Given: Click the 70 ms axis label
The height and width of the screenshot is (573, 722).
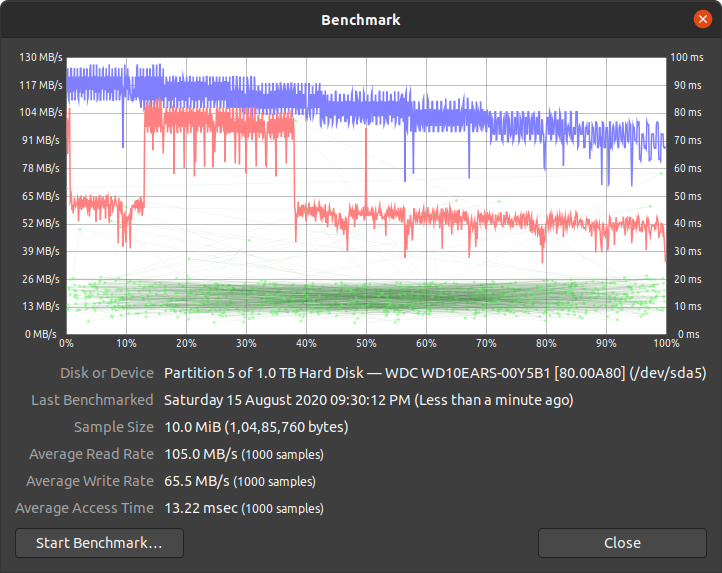Looking at the screenshot, I should click(x=687, y=140).
